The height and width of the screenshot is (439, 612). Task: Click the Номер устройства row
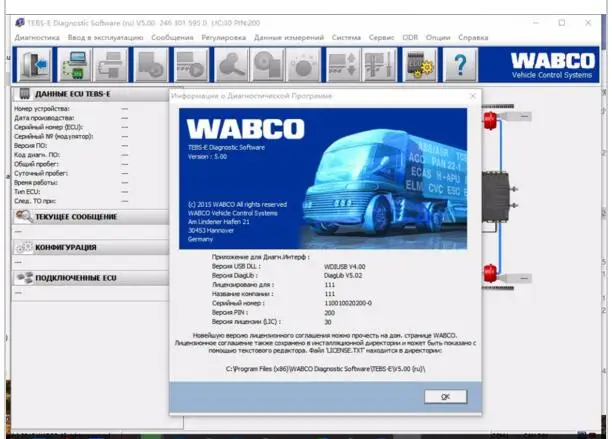71,108
